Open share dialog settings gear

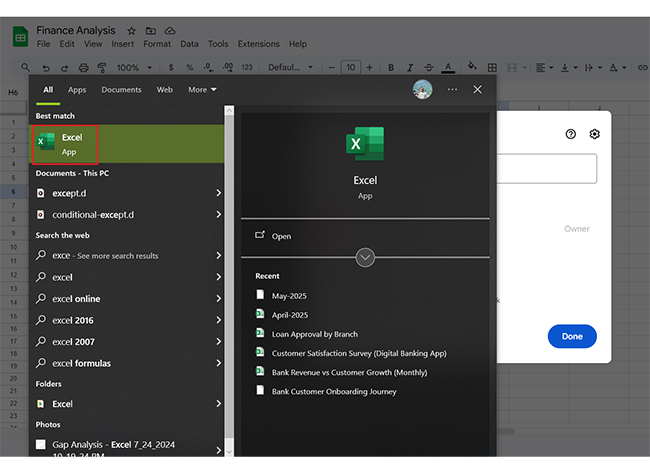tap(594, 134)
